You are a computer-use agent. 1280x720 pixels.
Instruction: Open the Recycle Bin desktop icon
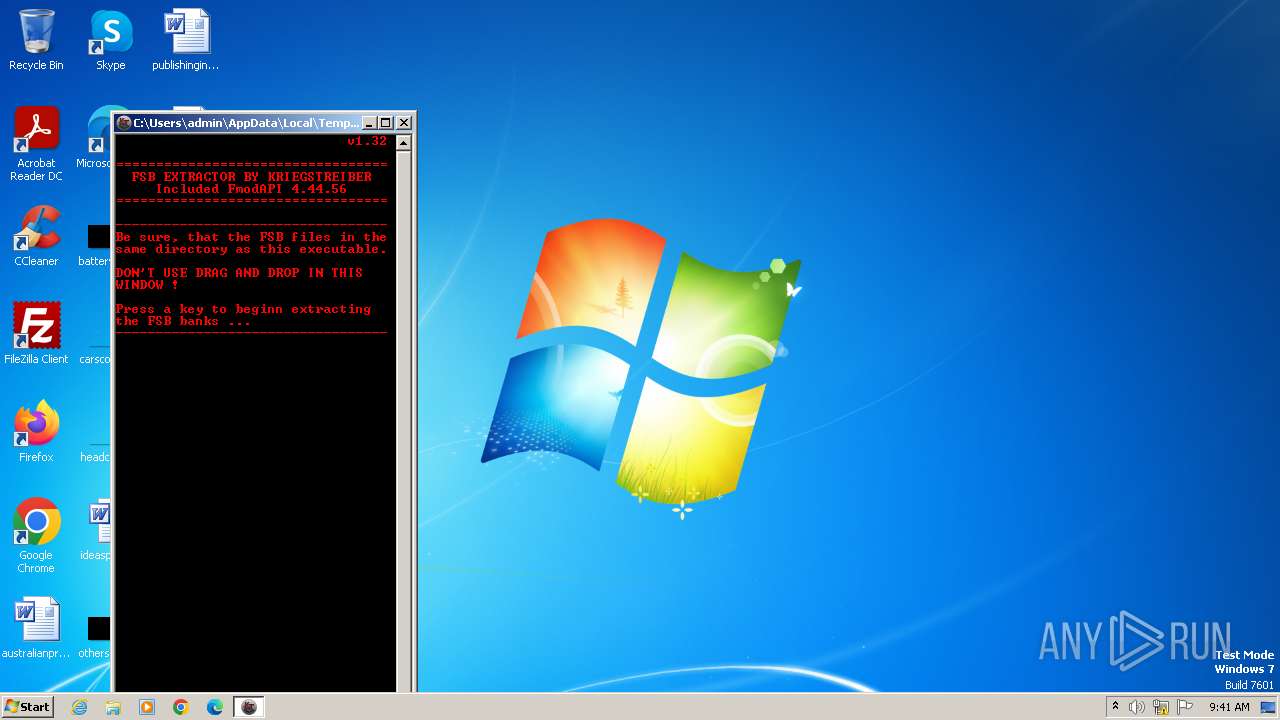[x=36, y=40]
